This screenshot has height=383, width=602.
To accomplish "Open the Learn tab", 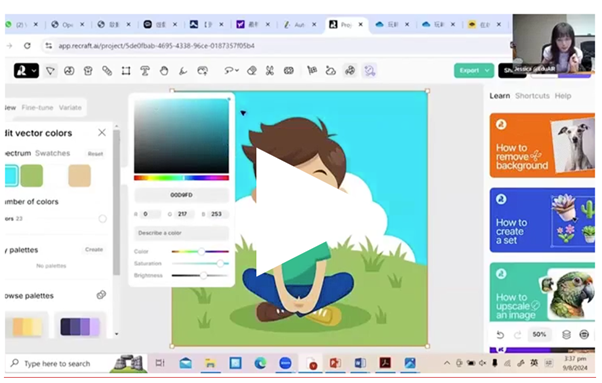I will pyautogui.click(x=499, y=96).
